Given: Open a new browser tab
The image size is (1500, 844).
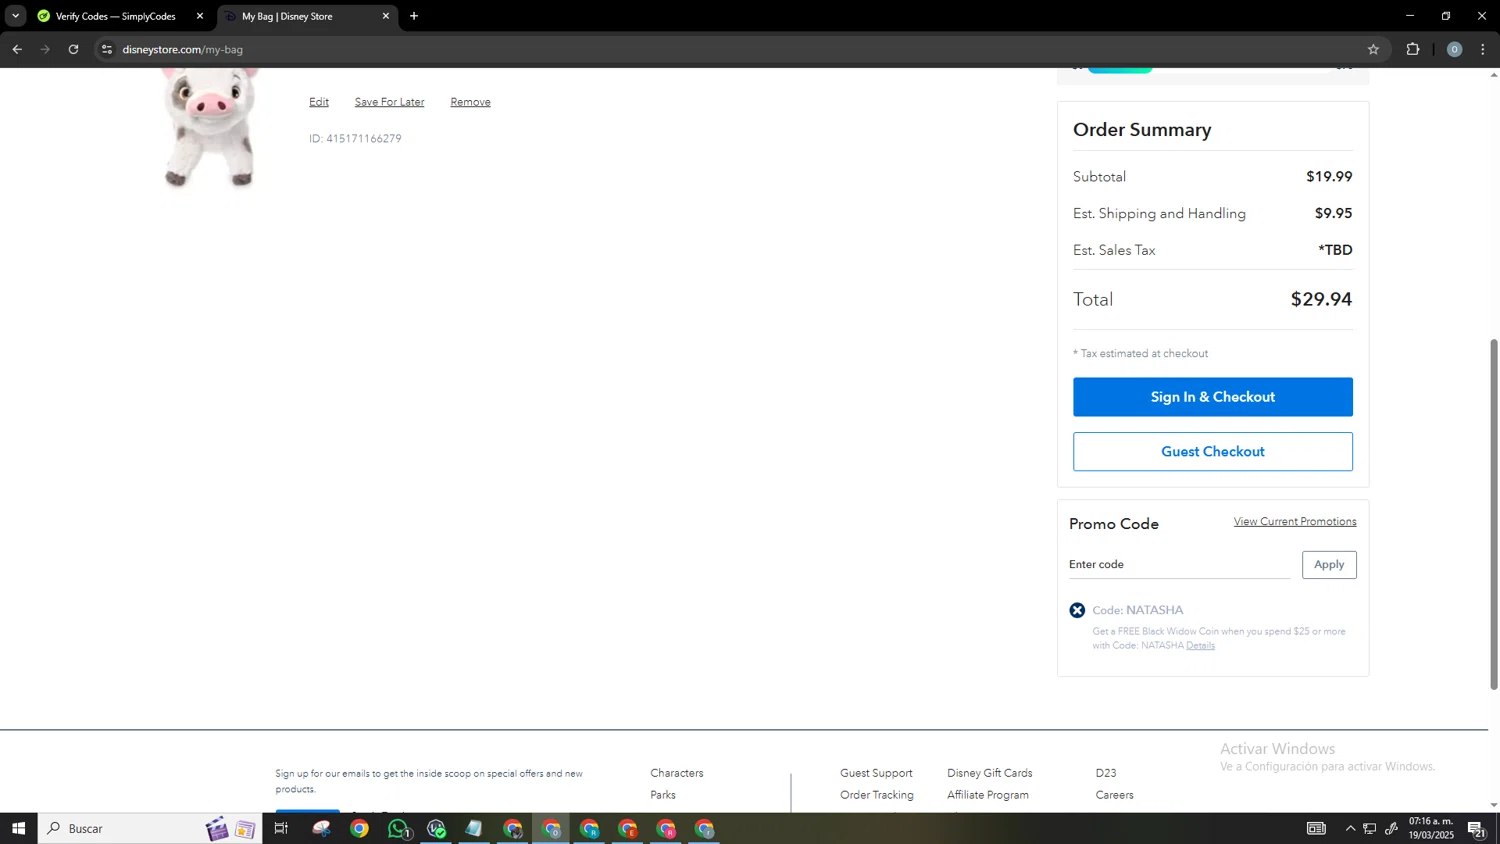Looking at the screenshot, I should click(x=414, y=16).
